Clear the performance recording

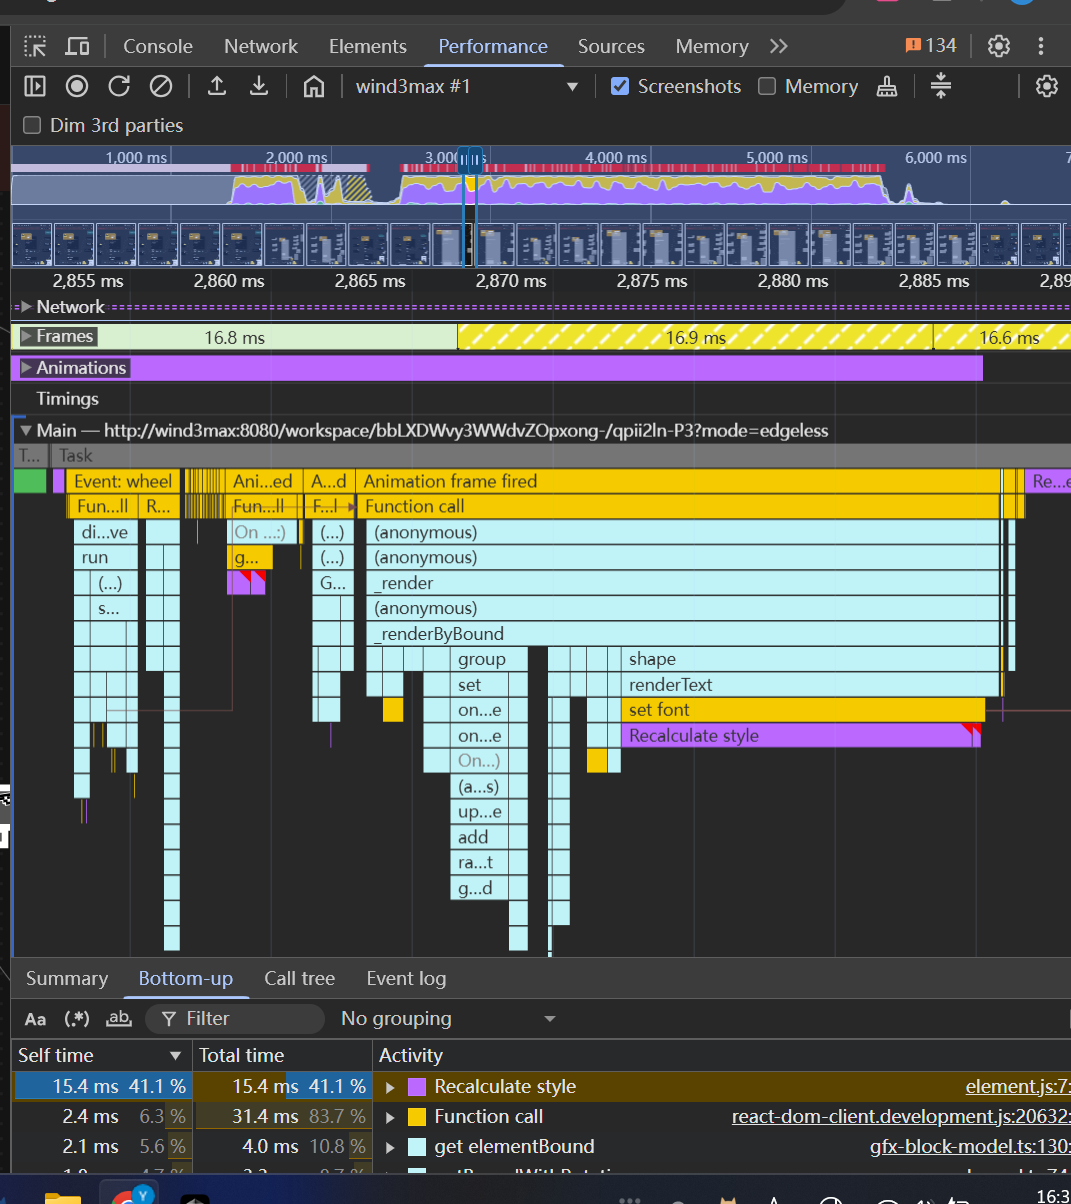tap(161, 86)
